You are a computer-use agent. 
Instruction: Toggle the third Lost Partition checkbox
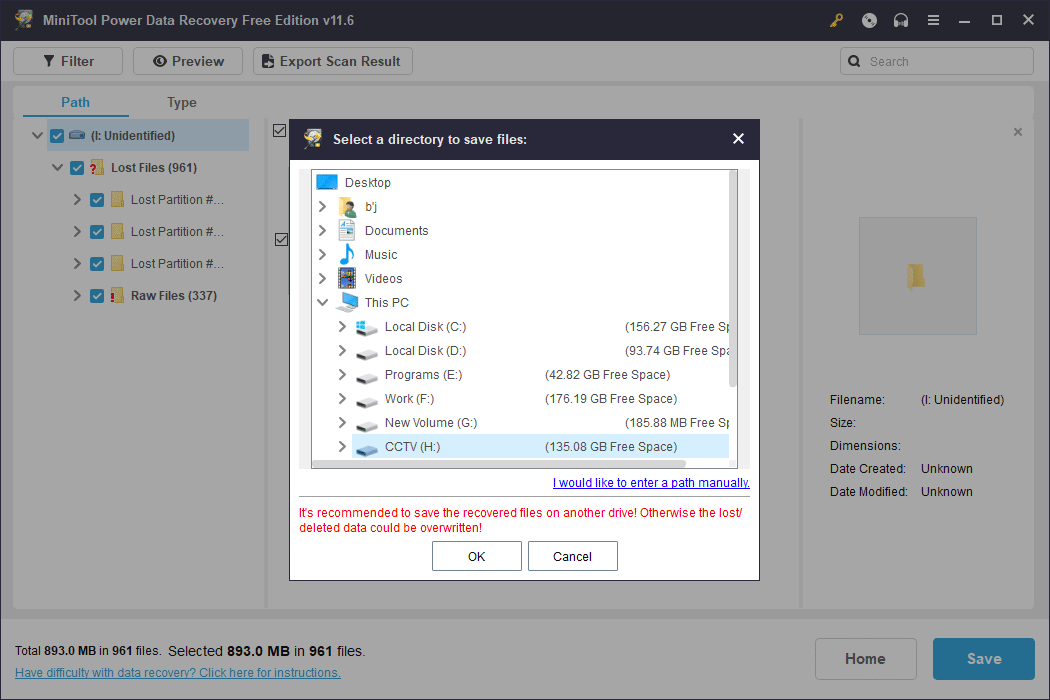pos(97,263)
